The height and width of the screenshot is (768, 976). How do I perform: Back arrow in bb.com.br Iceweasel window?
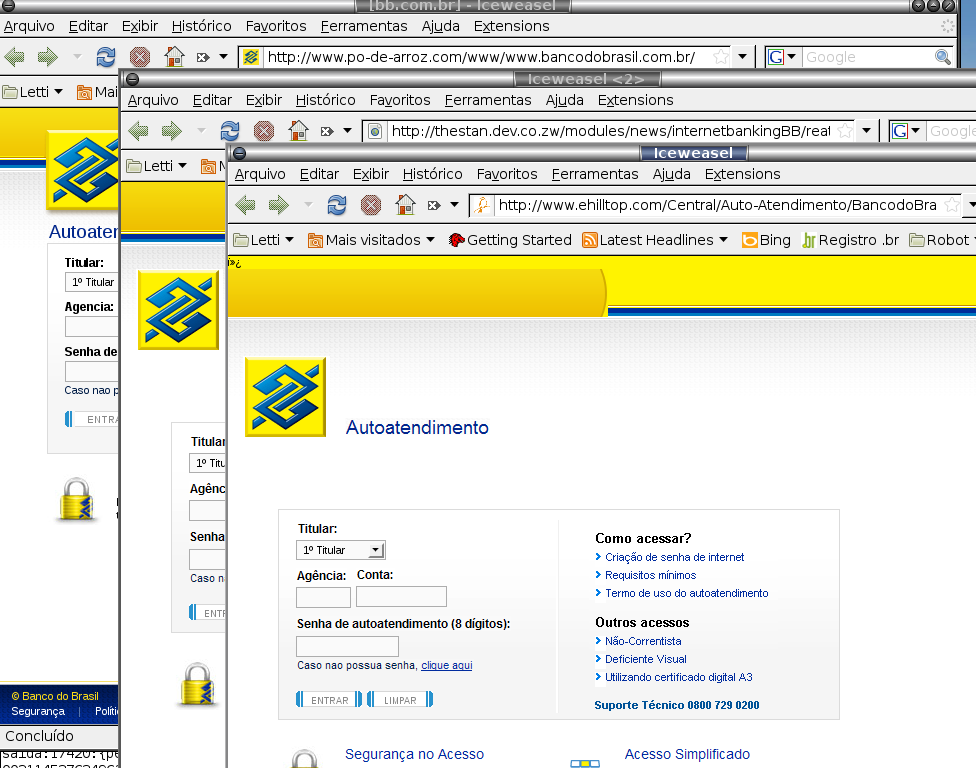[14, 57]
